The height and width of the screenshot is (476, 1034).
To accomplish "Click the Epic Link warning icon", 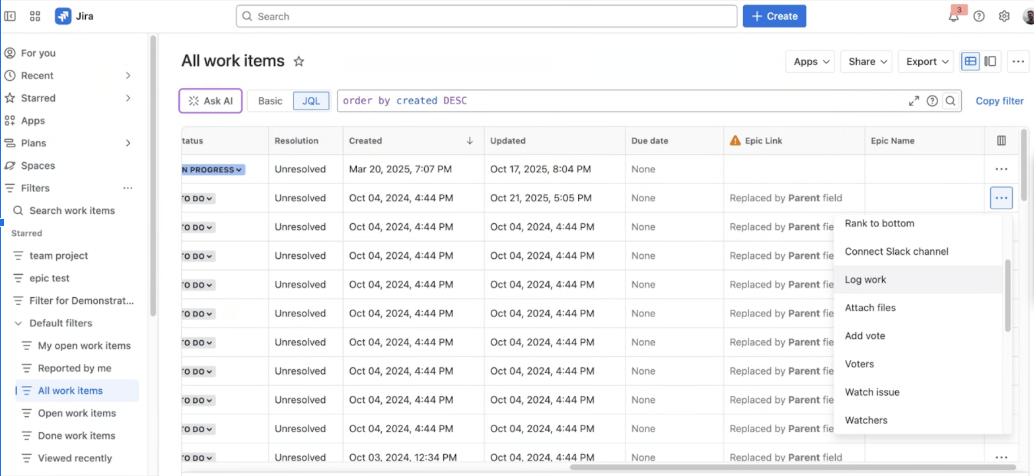I will pos(735,140).
